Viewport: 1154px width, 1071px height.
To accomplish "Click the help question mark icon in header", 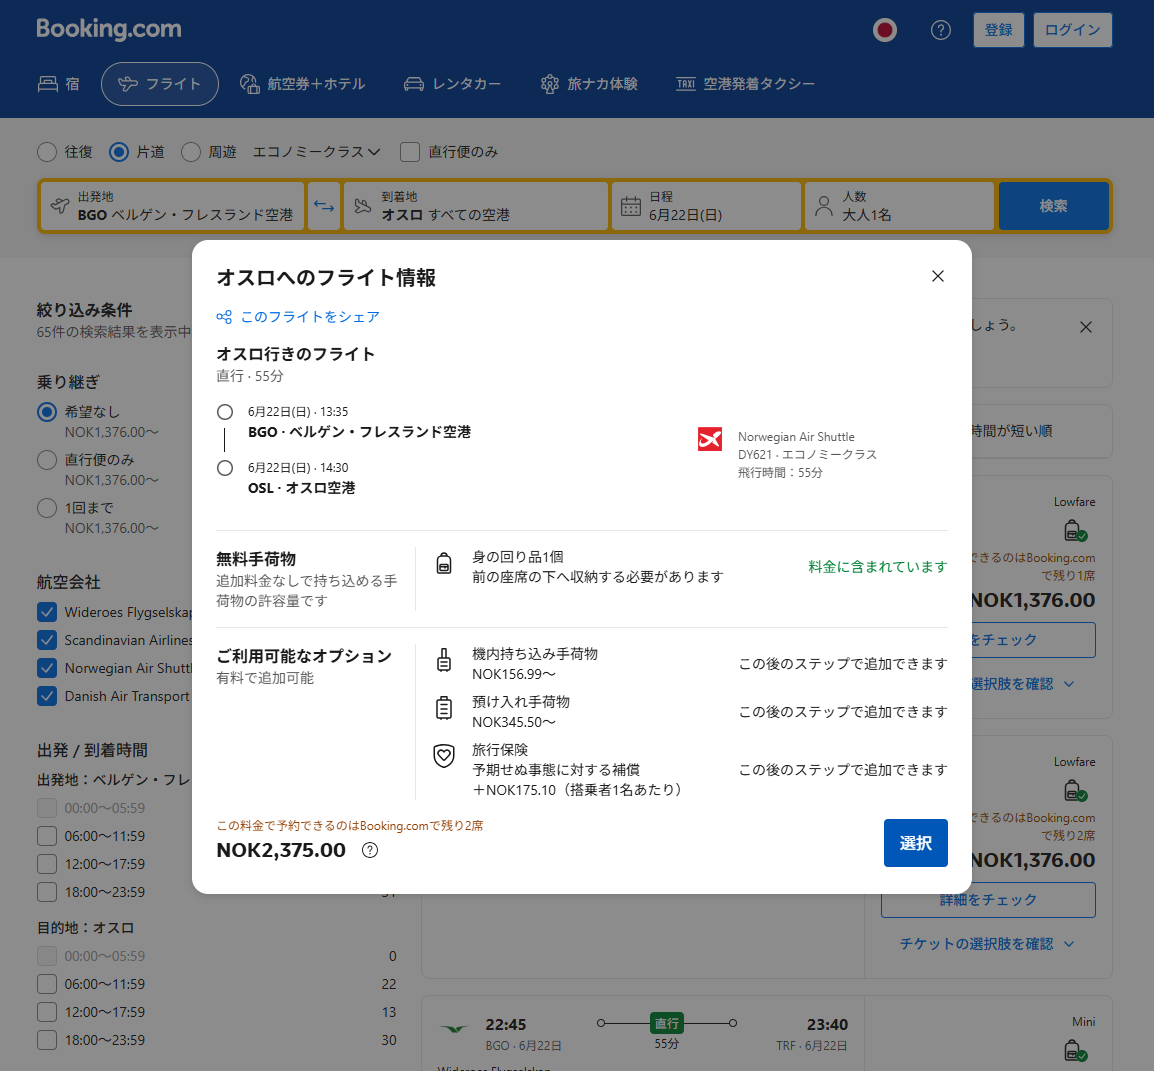I will [940, 30].
